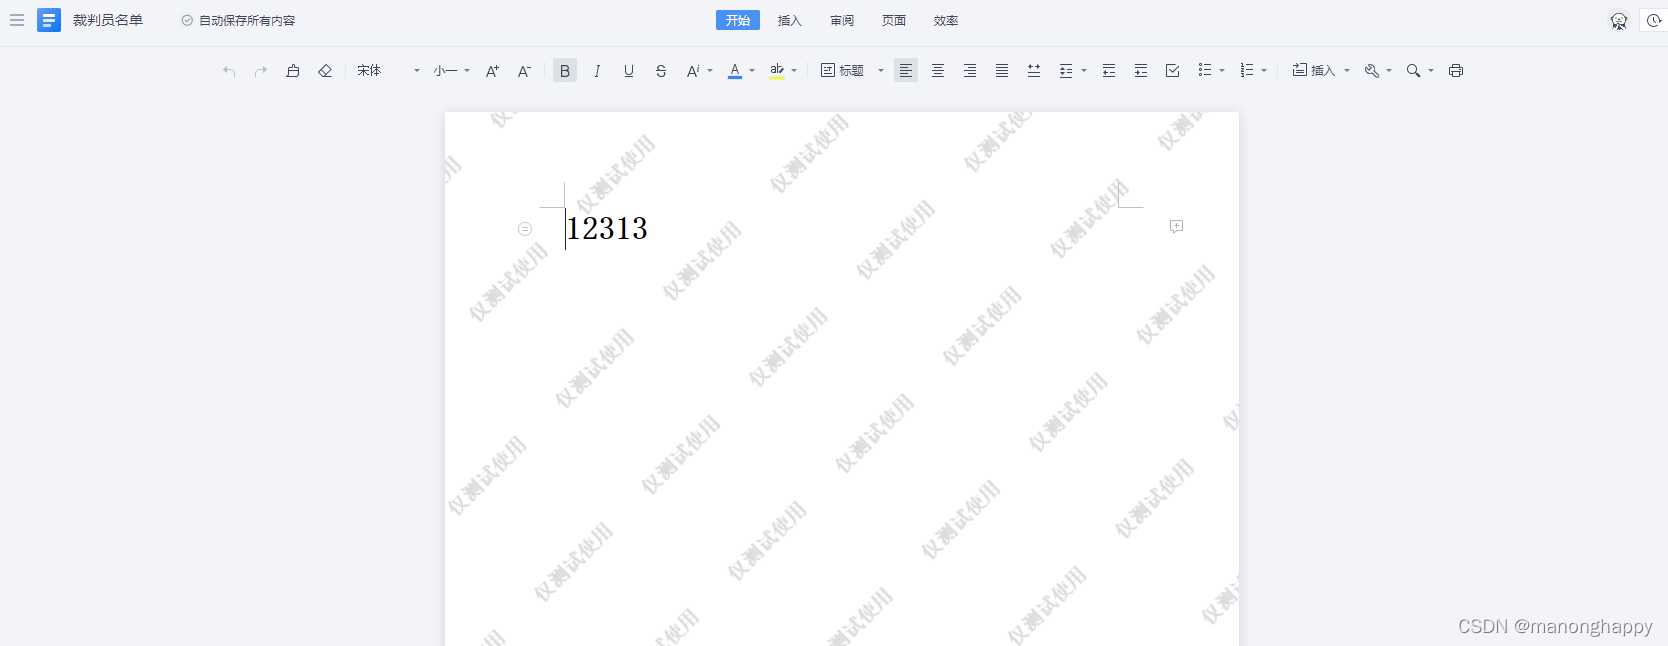Expand bulleted list style dropdown

point(1222,71)
